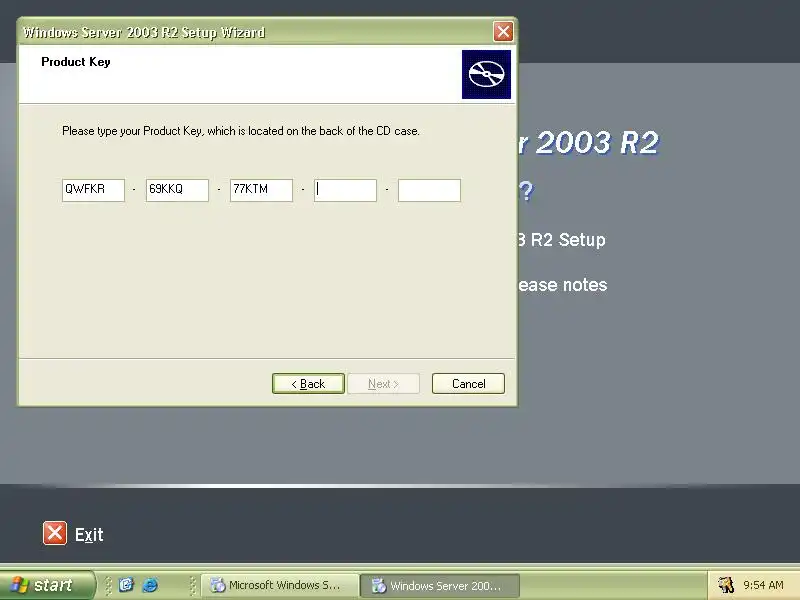Click the Exit text link
This screenshot has height=600, width=800.
[89, 535]
